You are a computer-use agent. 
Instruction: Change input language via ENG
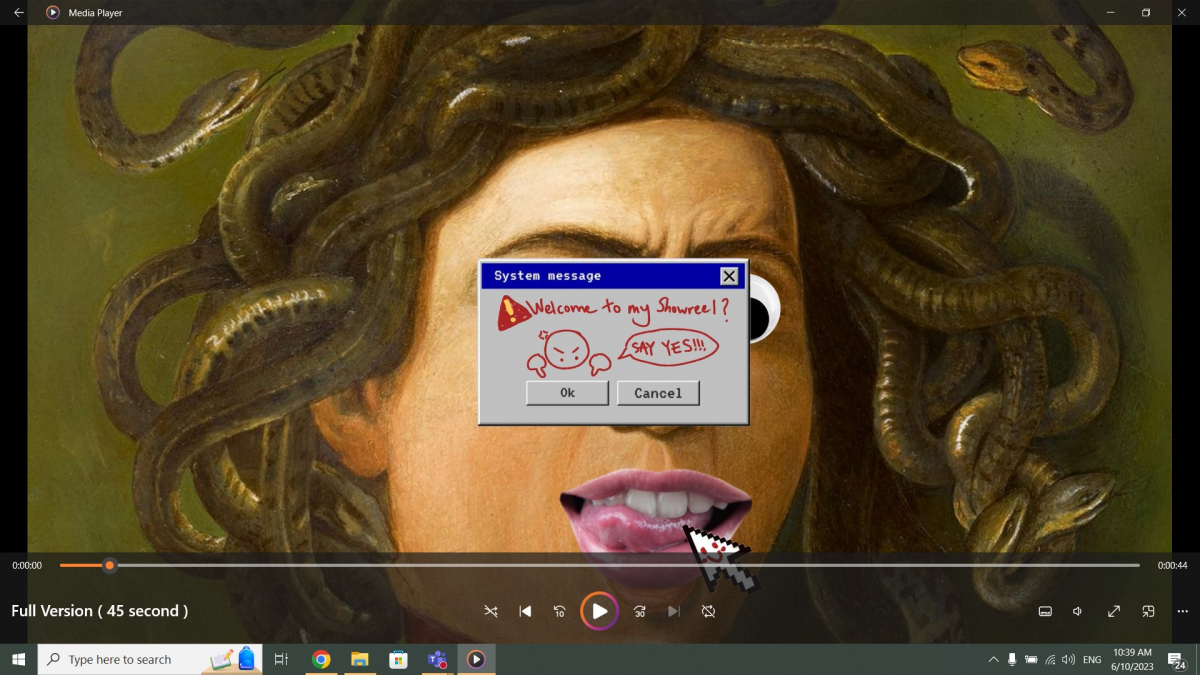pos(1093,660)
